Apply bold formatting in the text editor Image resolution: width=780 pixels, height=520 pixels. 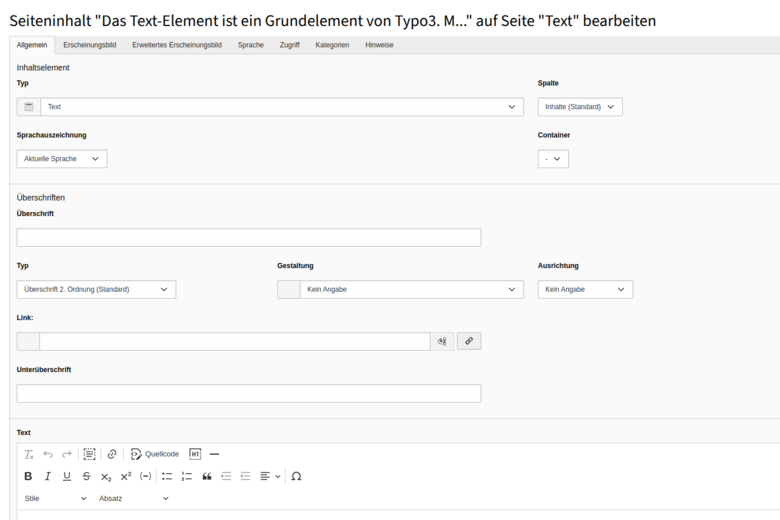coord(28,476)
